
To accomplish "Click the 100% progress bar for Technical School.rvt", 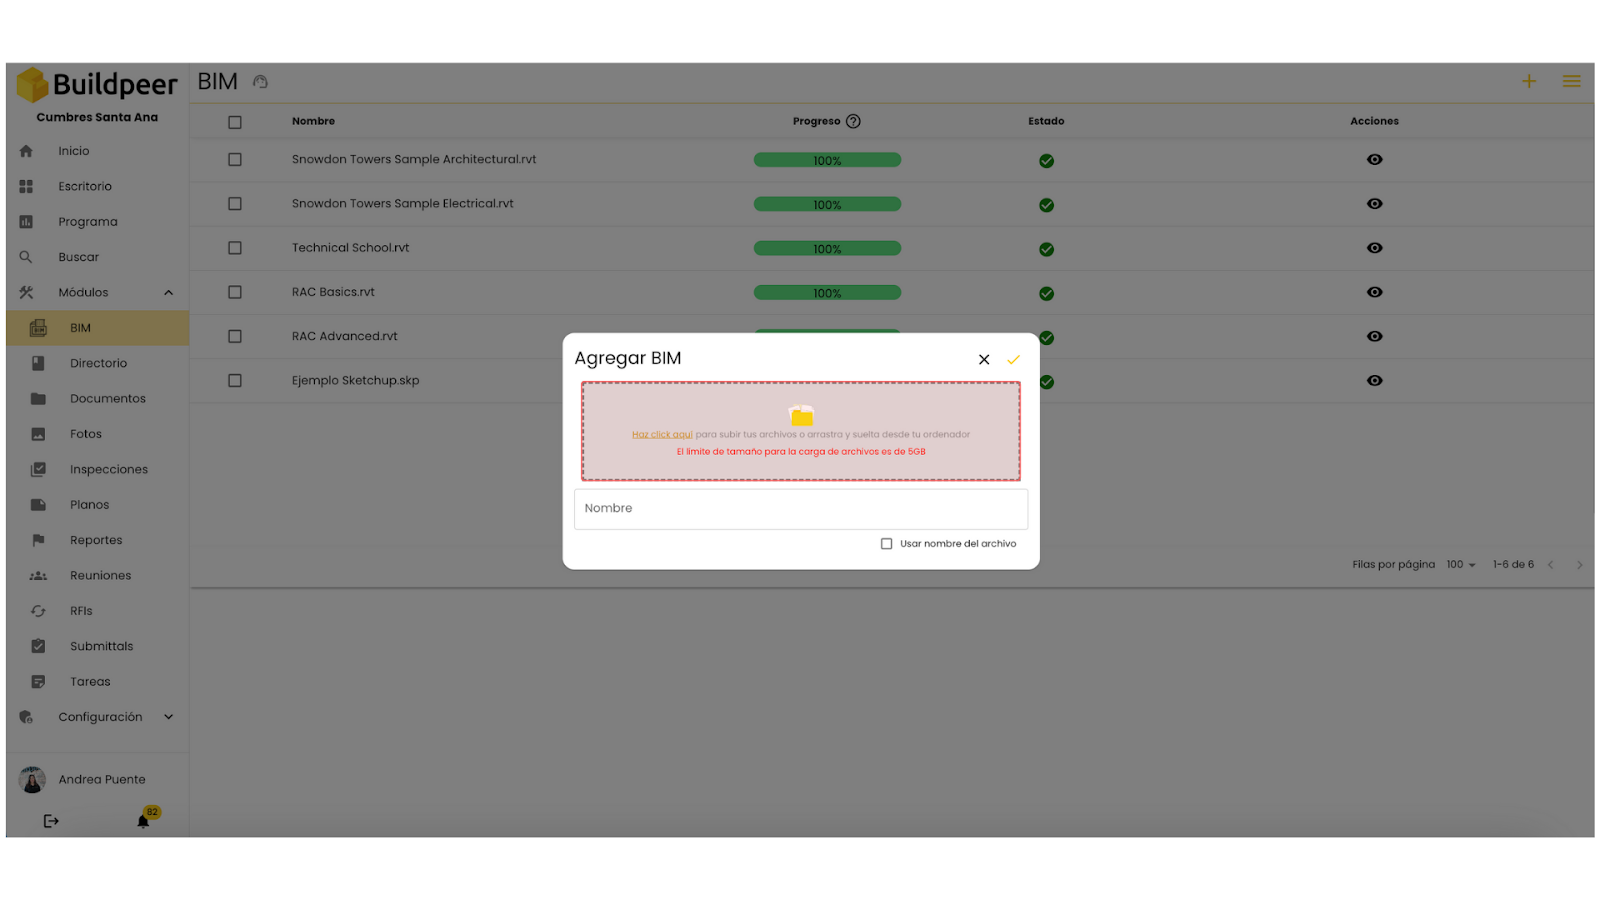I will 827,248.
